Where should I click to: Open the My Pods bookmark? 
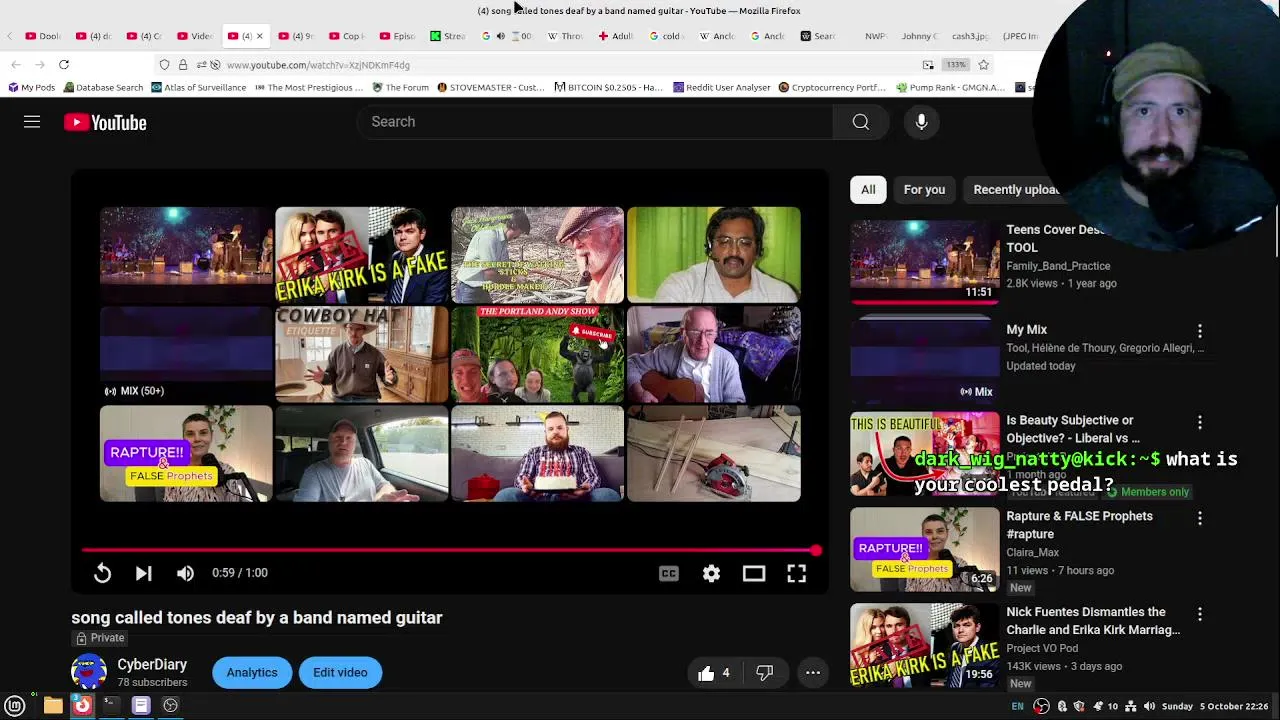[31, 87]
